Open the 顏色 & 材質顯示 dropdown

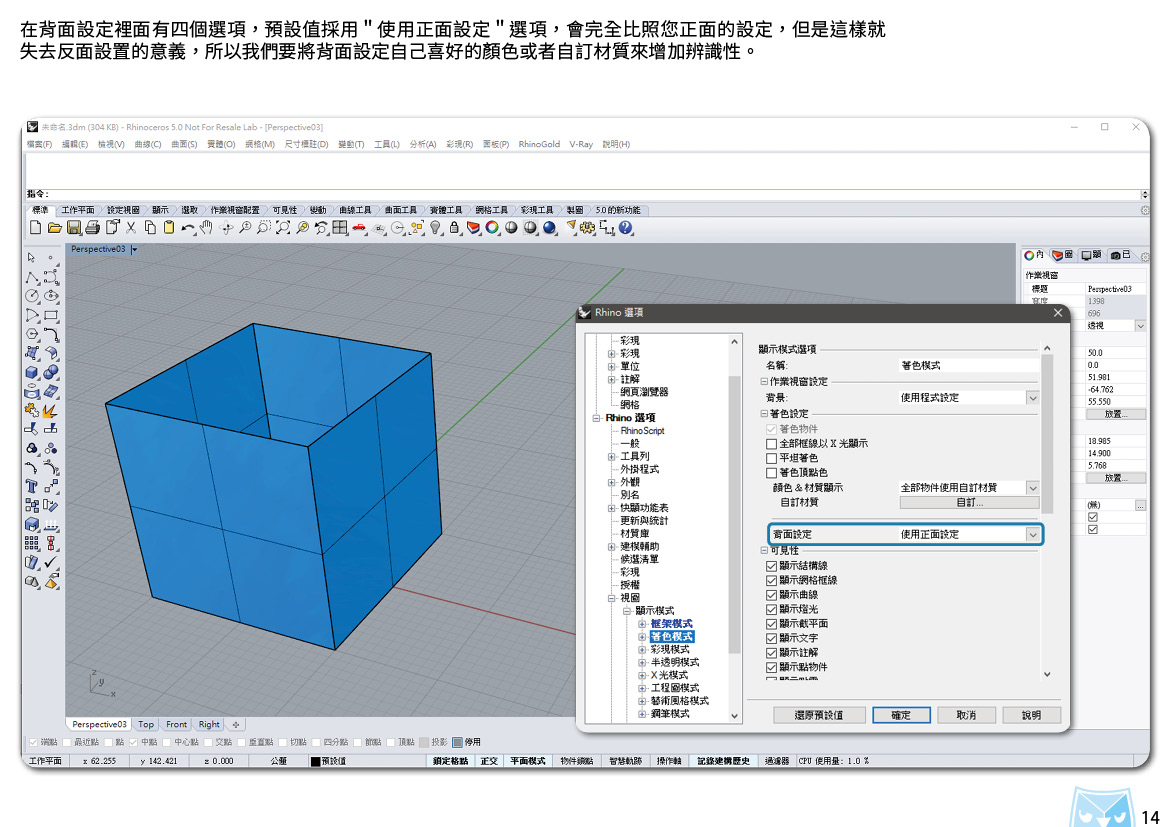(x=1032, y=487)
